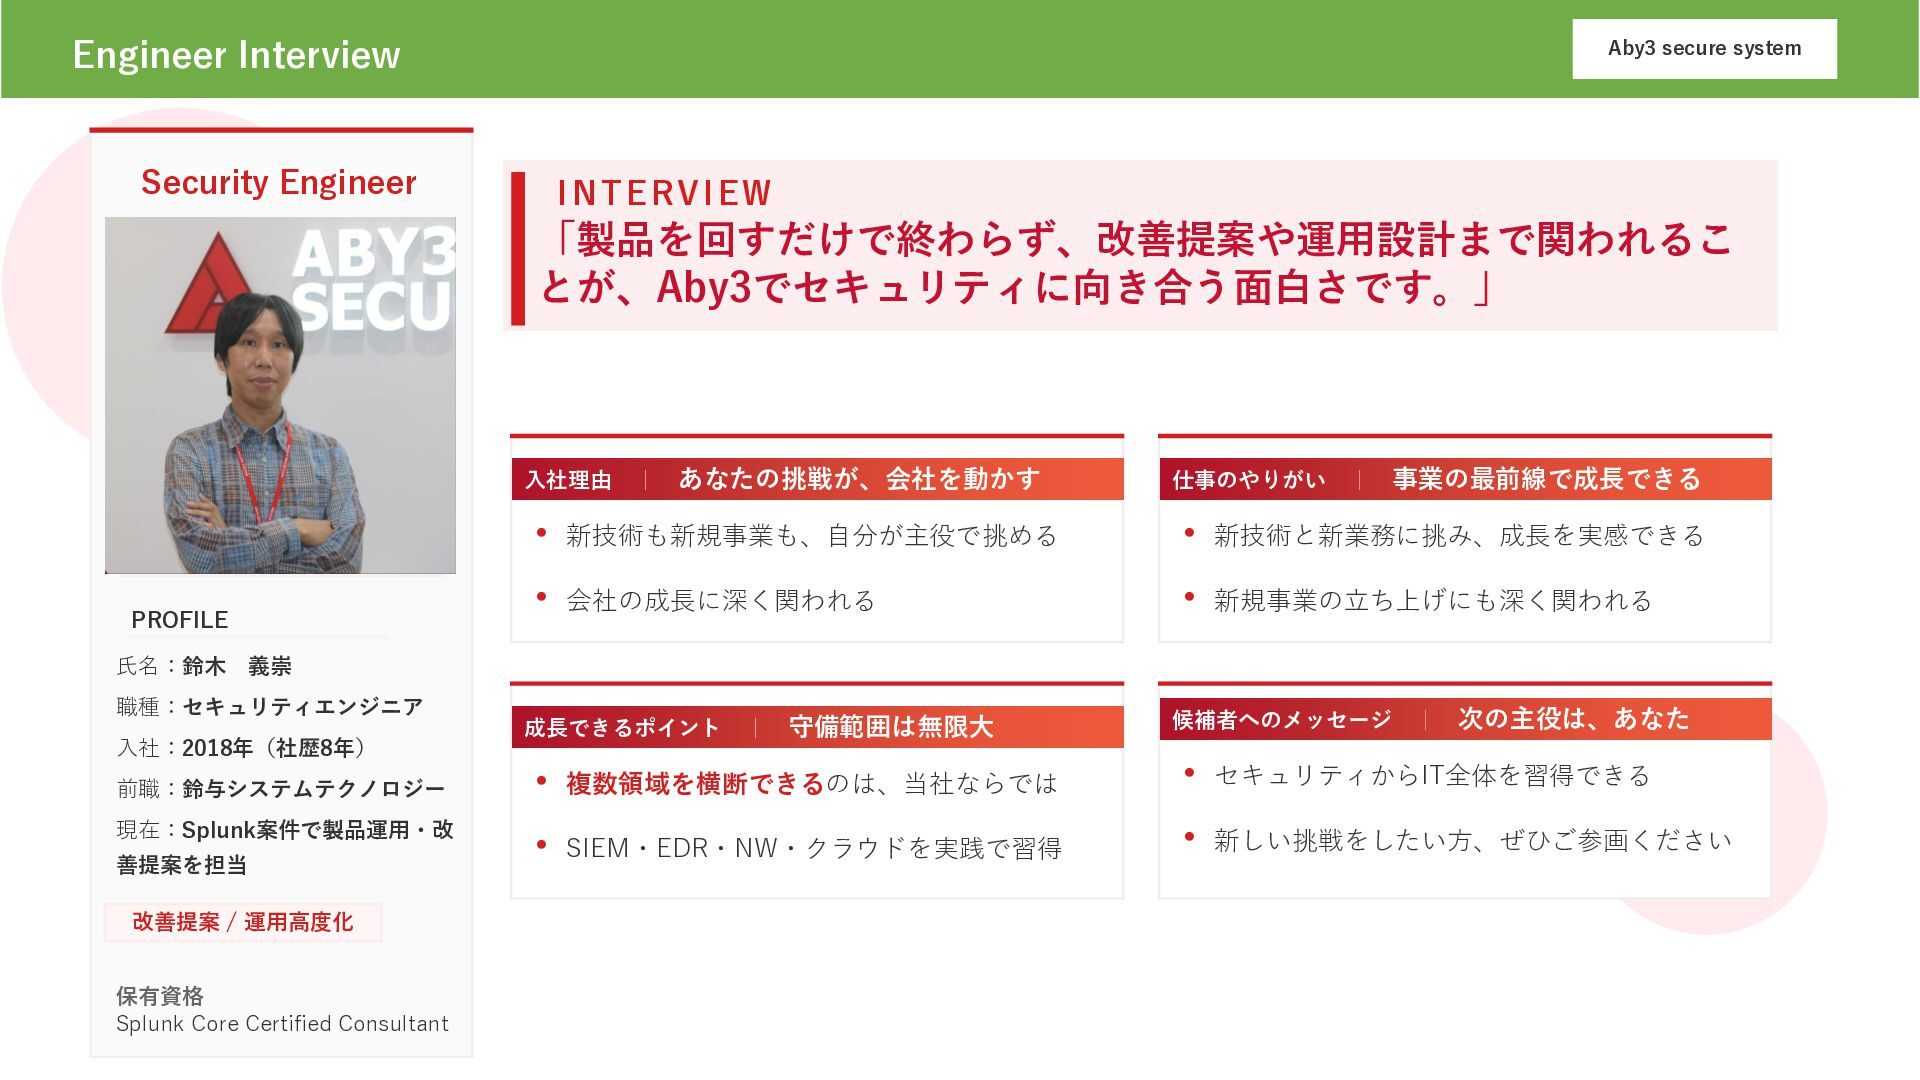Viewport: 1920px width, 1080px height.
Task: Click bullet "新規事業の立ち上げにも深く関われる"
Action: coord(1433,601)
